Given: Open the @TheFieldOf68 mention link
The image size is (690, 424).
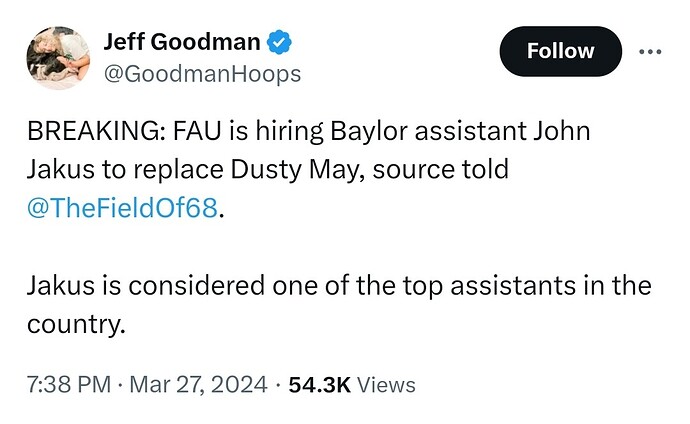Looking at the screenshot, I should point(122,209).
